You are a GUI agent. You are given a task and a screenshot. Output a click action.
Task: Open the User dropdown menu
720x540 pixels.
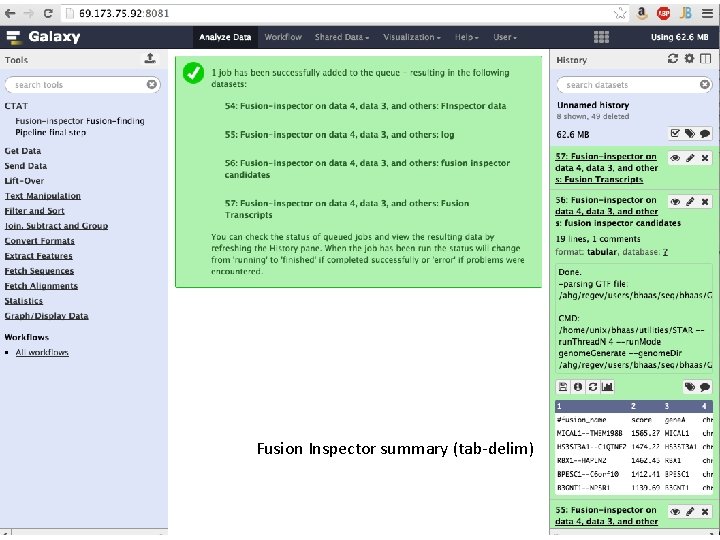pos(505,37)
